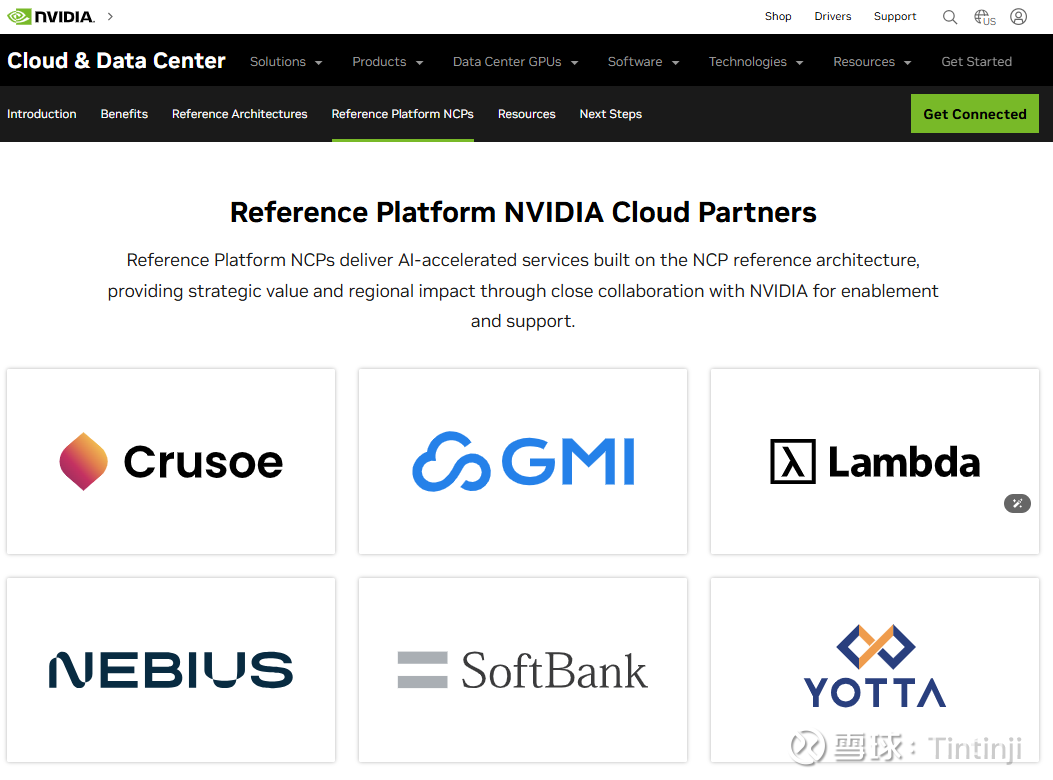The image size is (1053, 780).
Task: Go to the Introduction section tab
Action: click(x=42, y=114)
